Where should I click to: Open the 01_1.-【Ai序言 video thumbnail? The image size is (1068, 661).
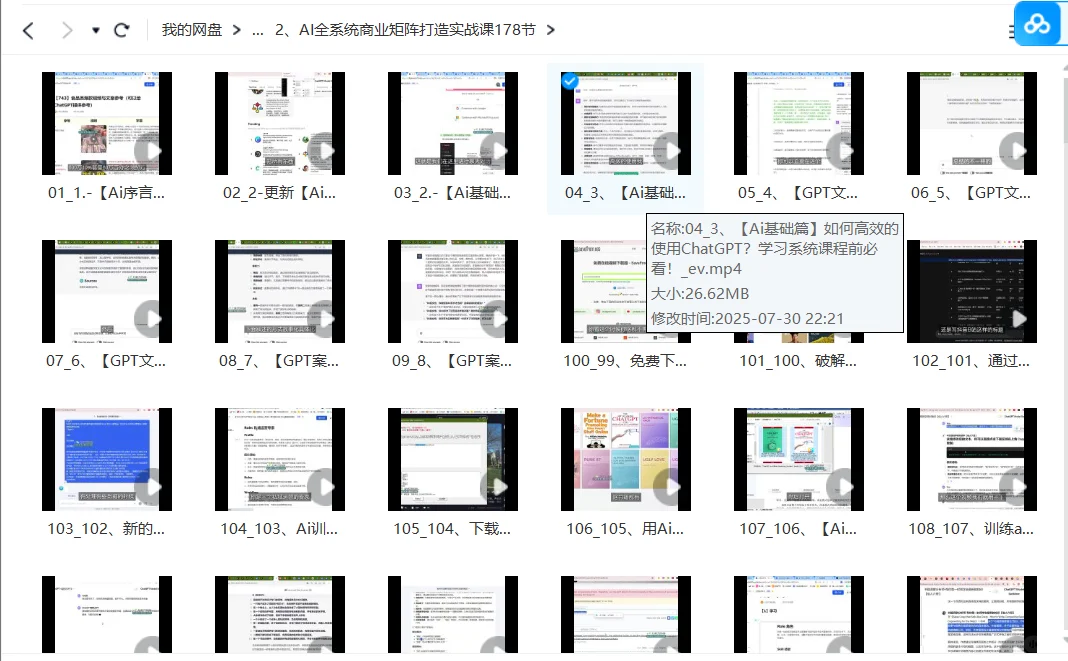pyautogui.click(x=107, y=123)
